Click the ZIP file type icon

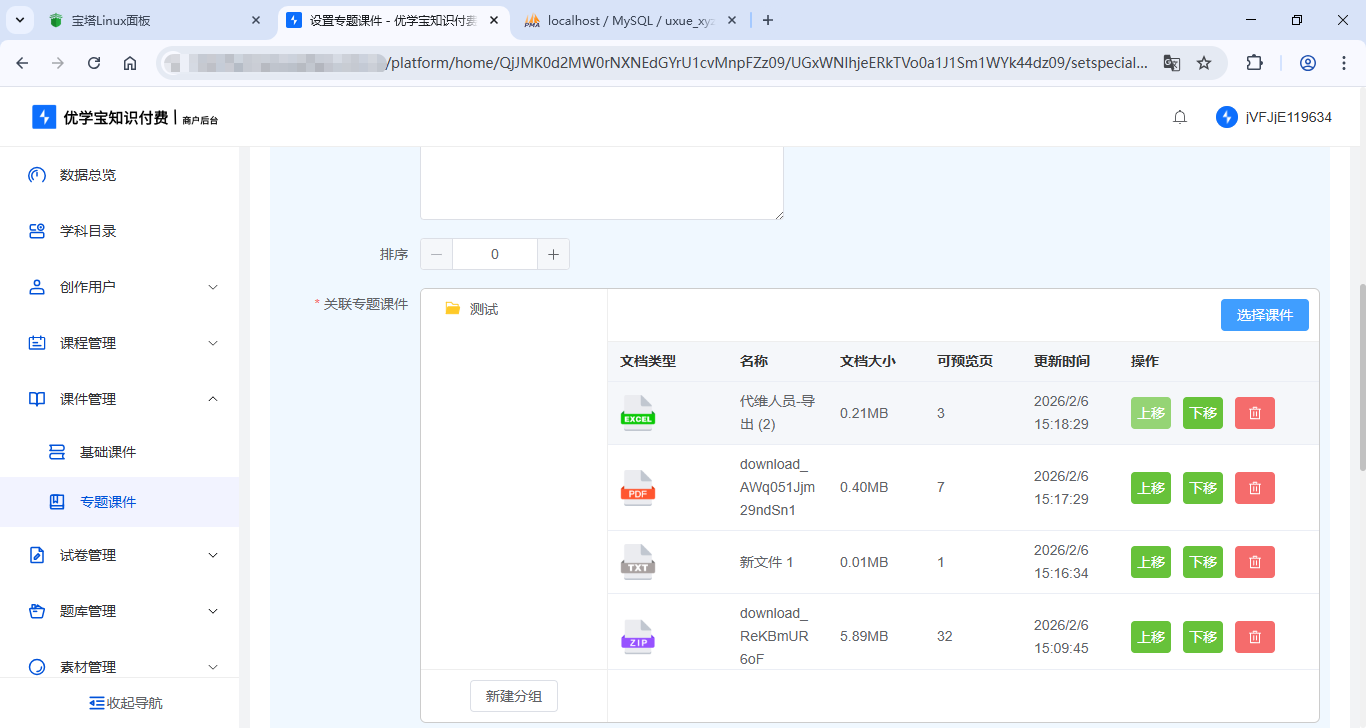[638, 637]
